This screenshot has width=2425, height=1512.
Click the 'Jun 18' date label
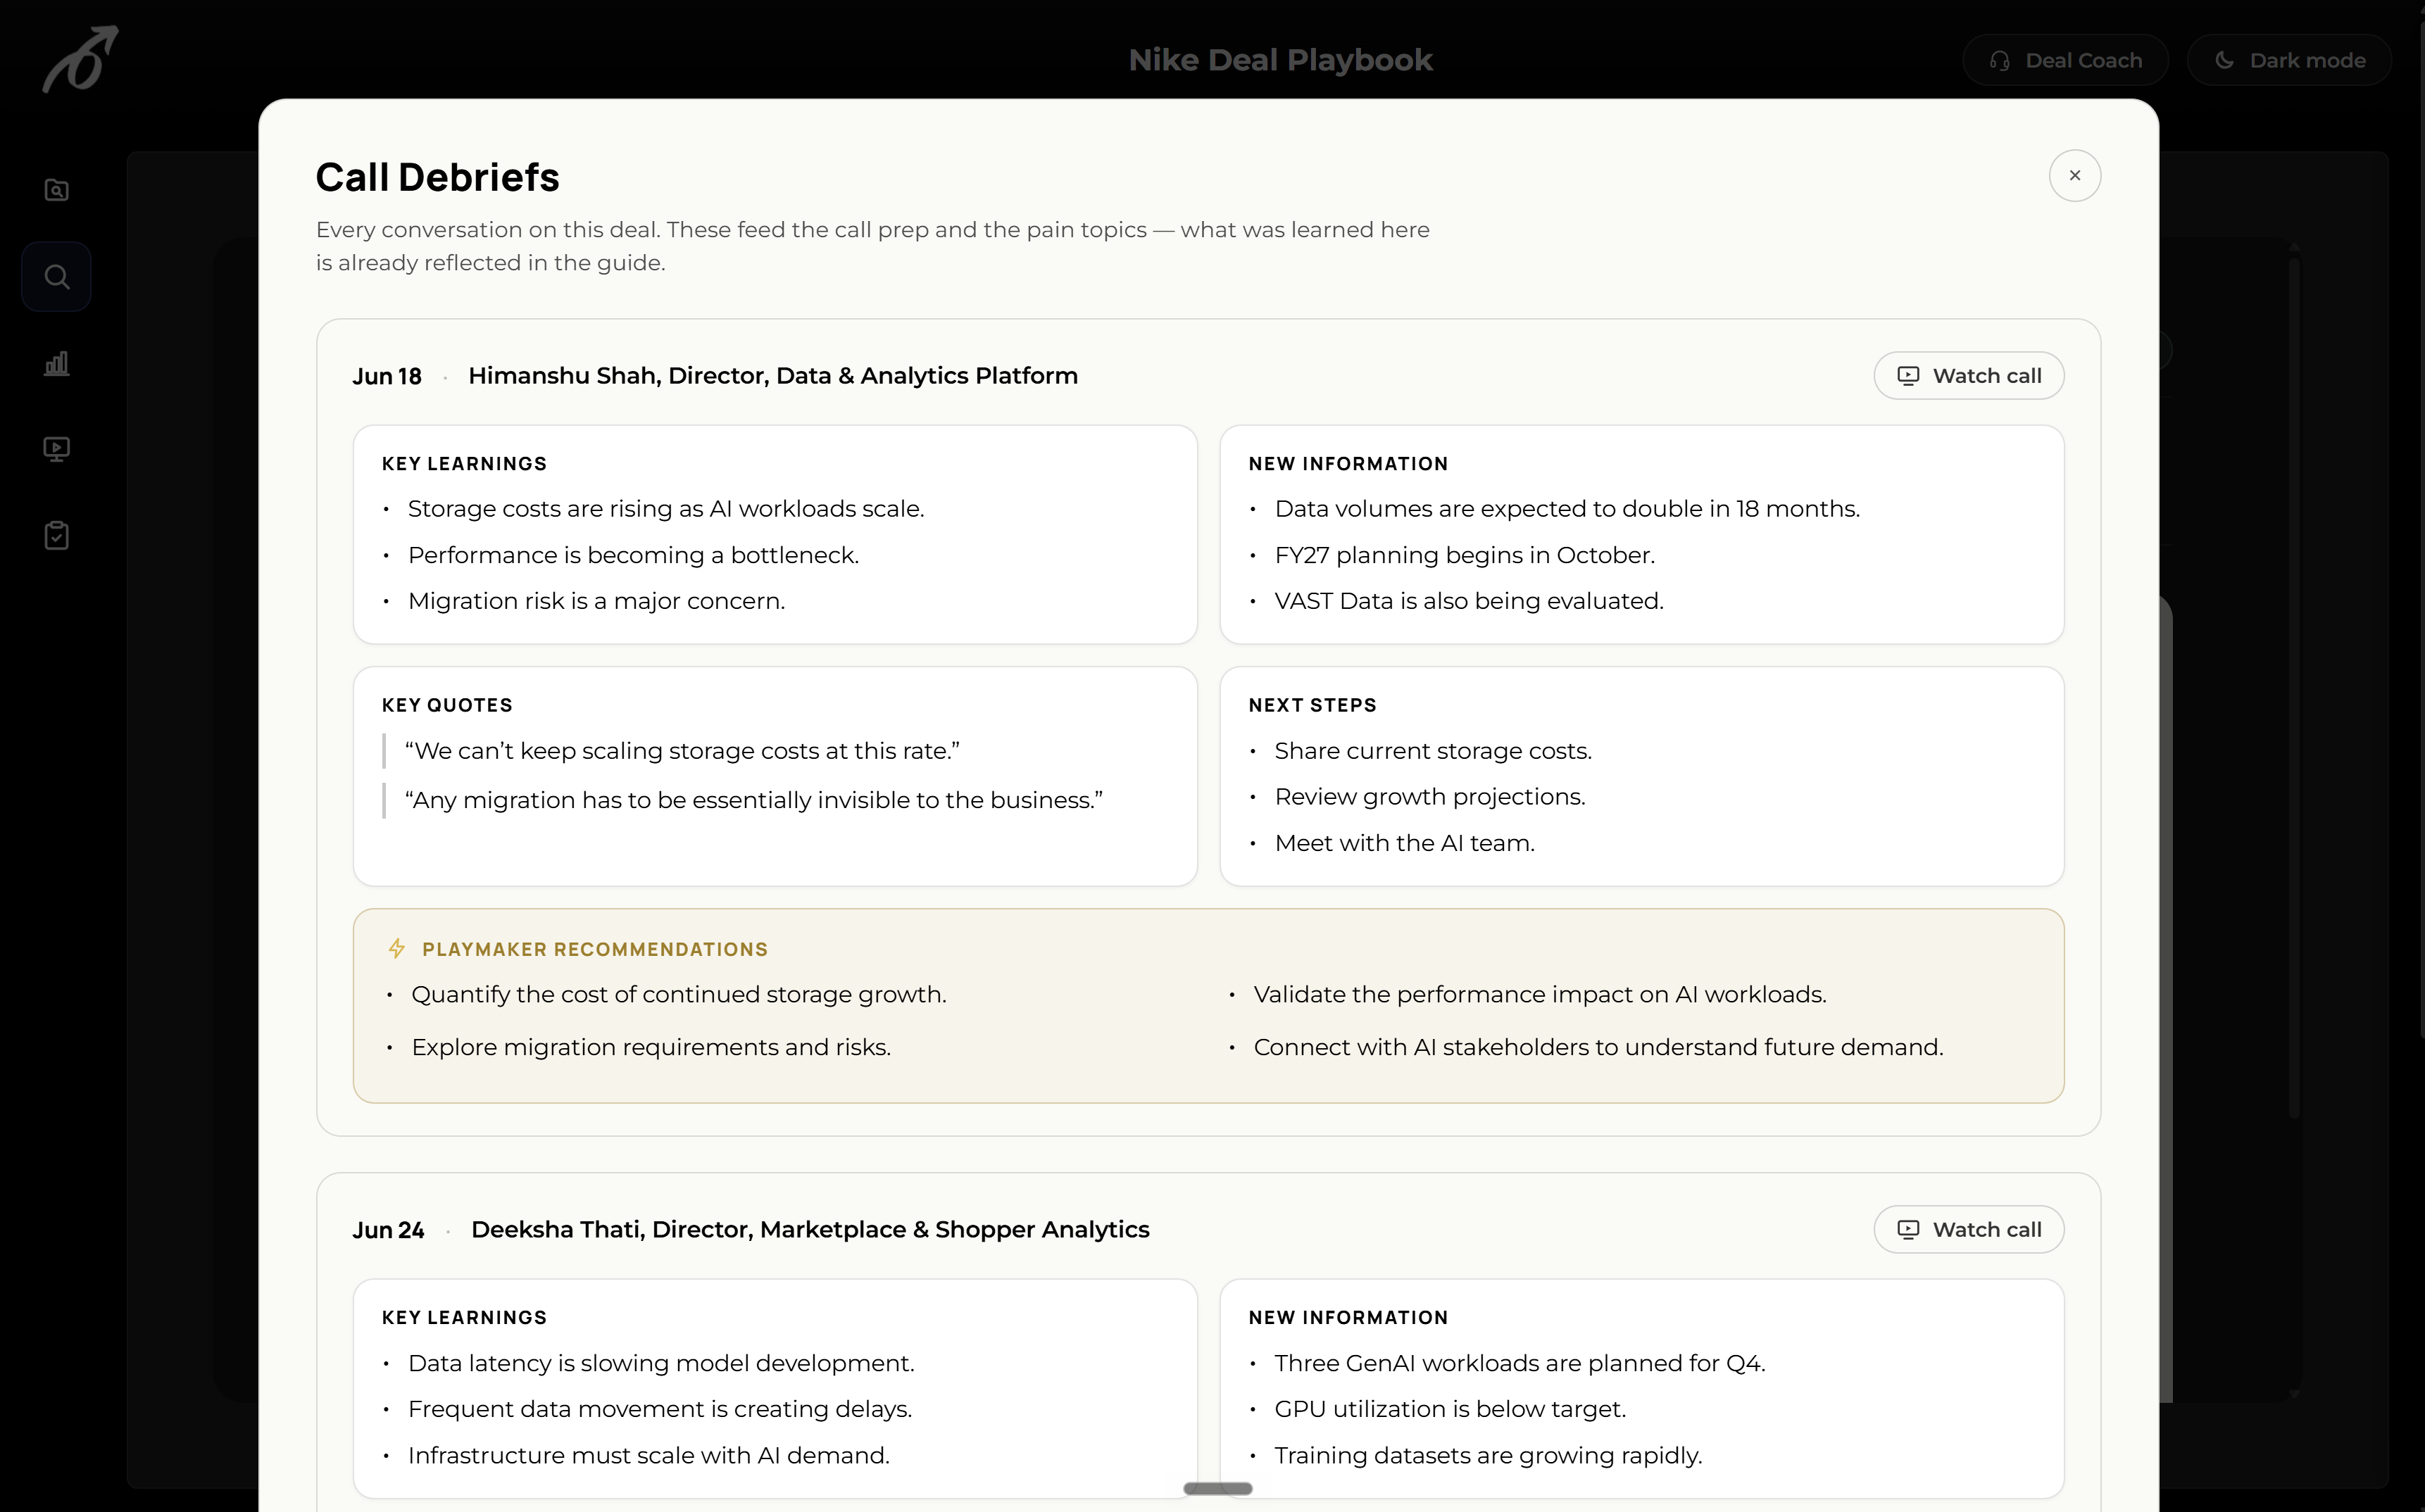coord(386,377)
